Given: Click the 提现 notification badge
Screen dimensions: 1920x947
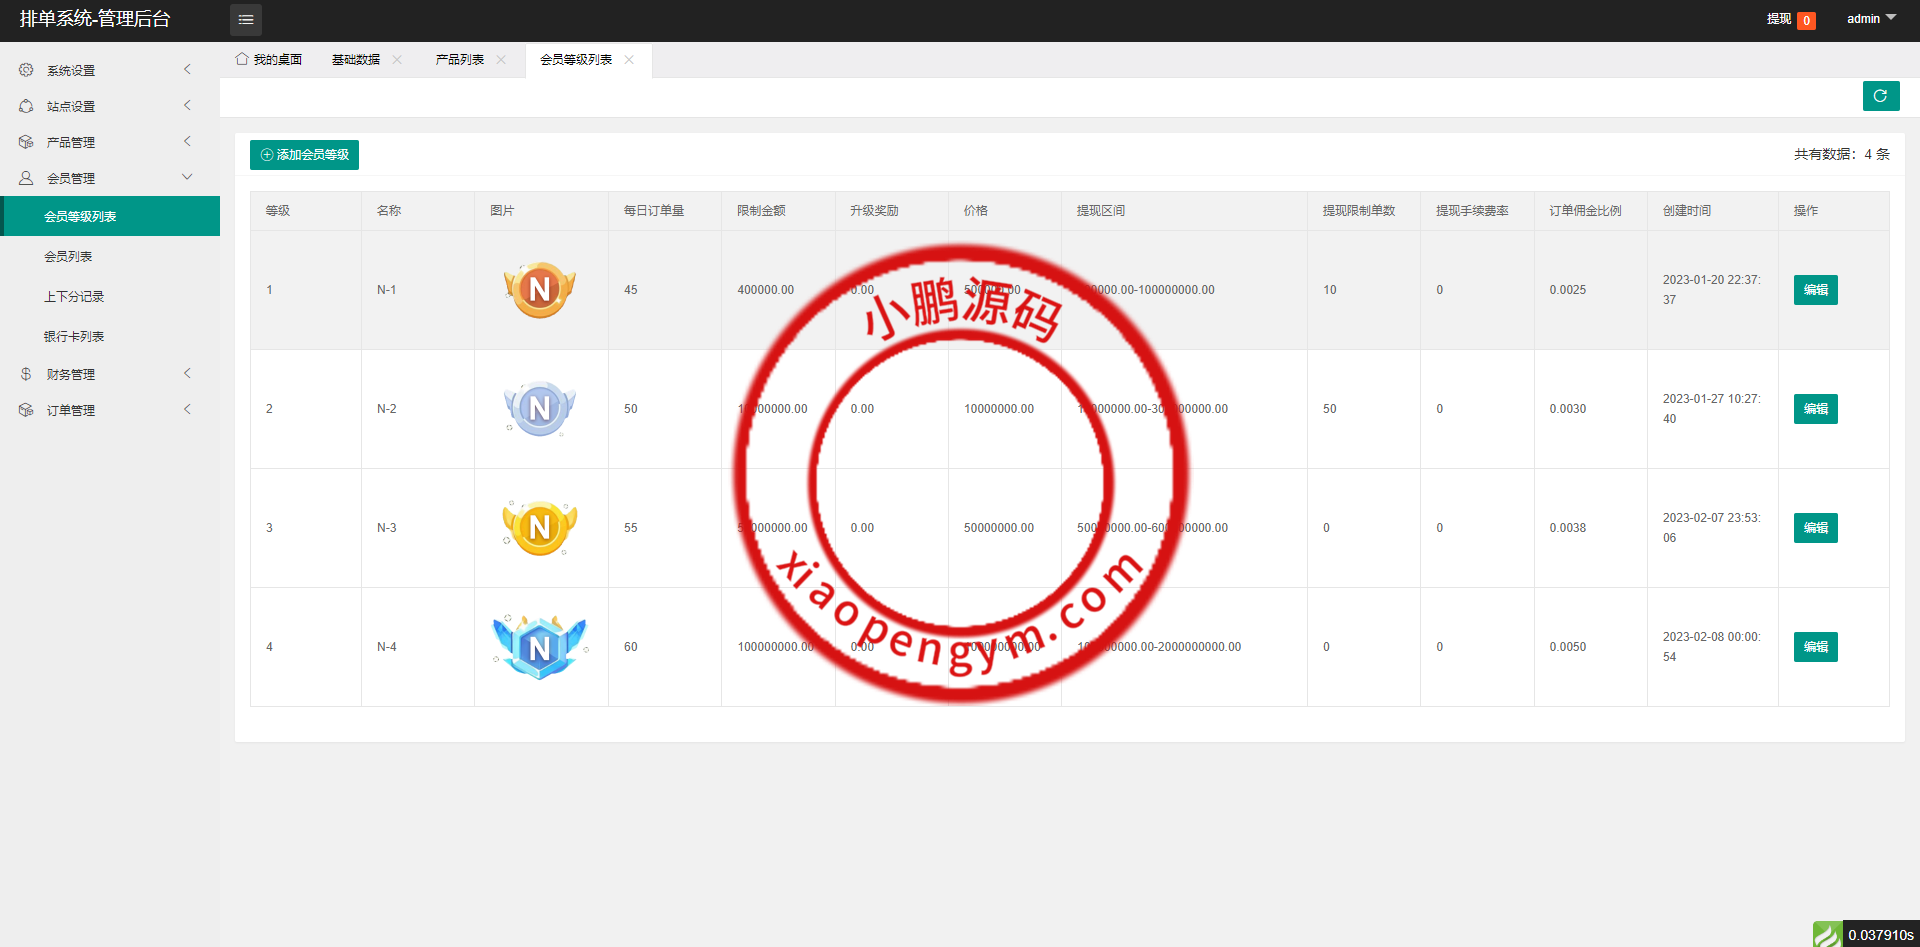Looking at the screenshot, I should click(1806, 20).
